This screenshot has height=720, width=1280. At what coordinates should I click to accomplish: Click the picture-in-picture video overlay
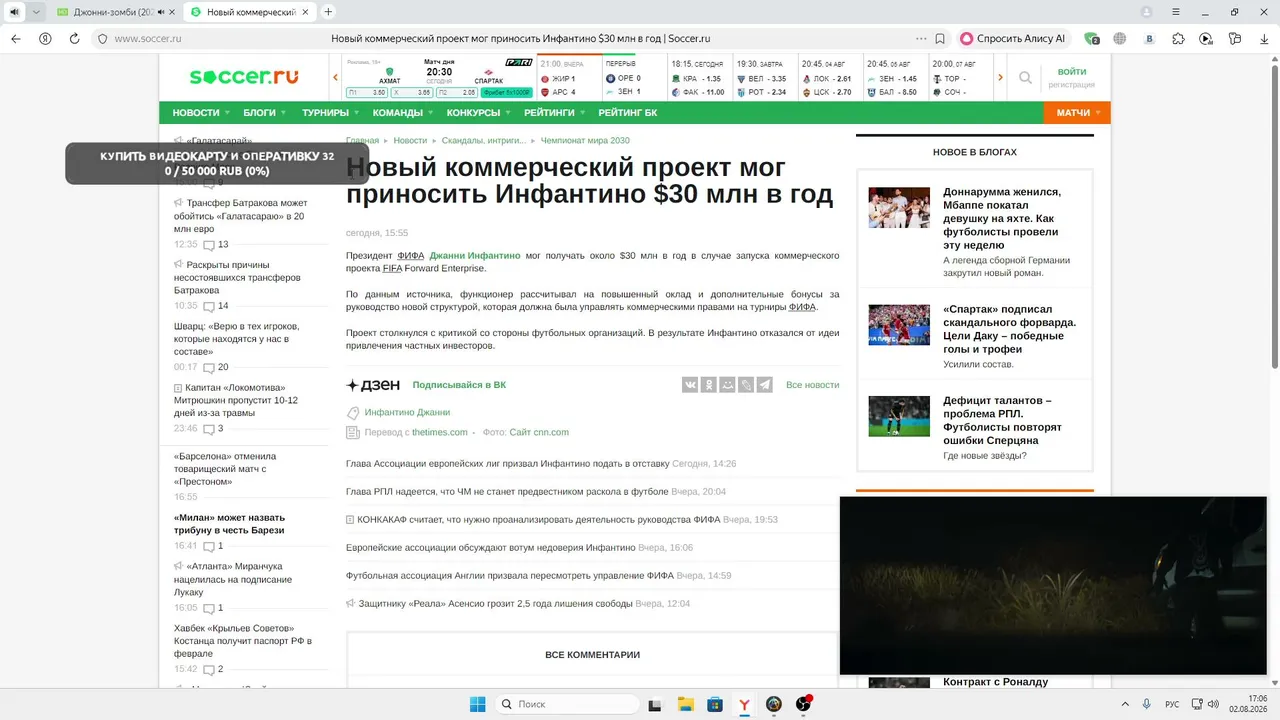click(1053, 586)
